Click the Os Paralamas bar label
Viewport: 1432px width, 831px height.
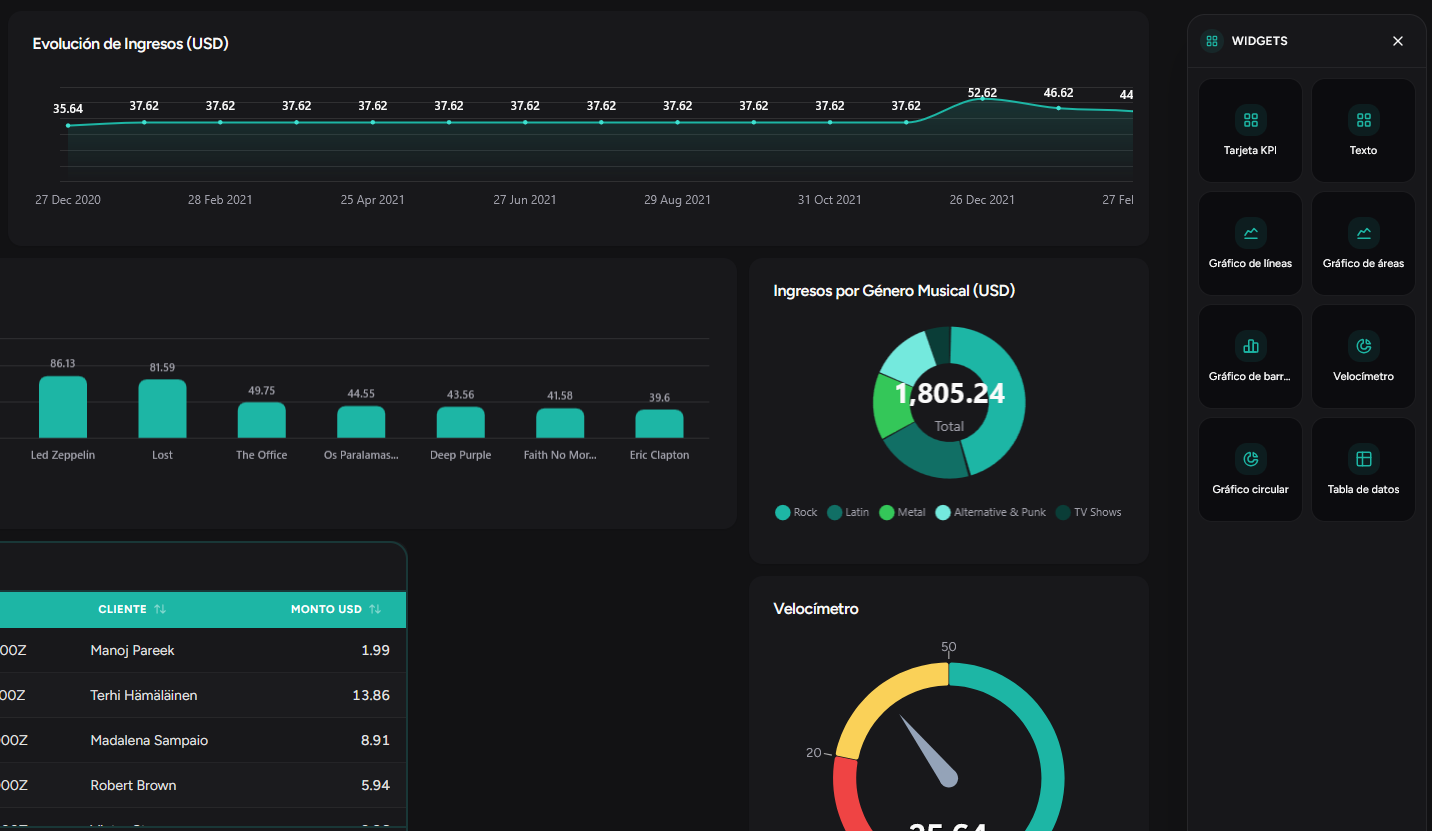[361, 455]
